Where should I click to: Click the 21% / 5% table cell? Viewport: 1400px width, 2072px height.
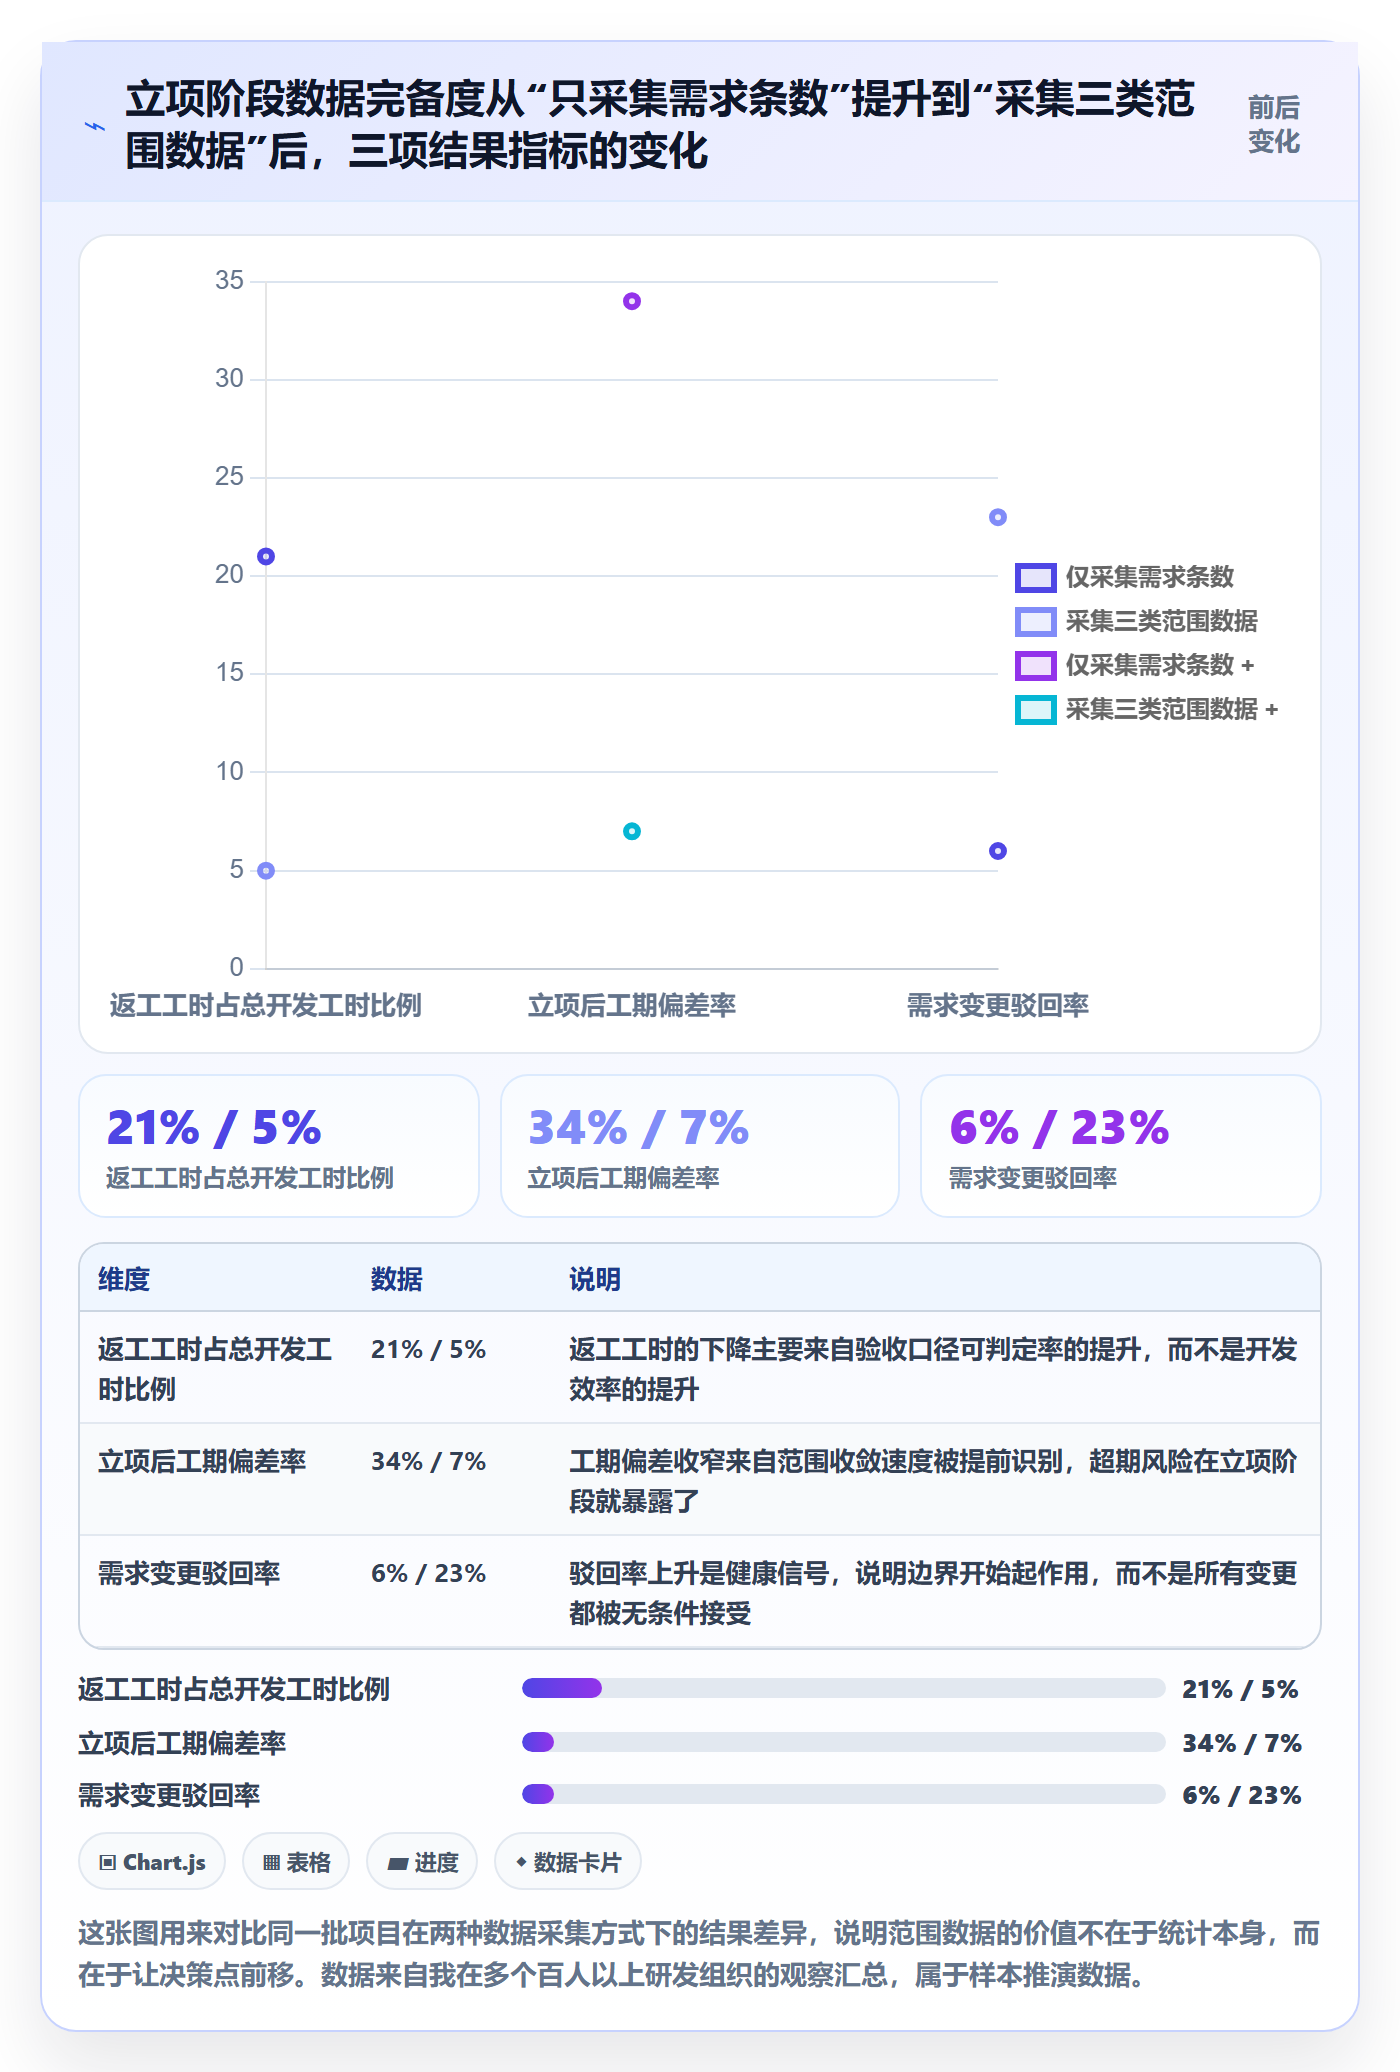pyautogui.click(x=428, y=1350)
